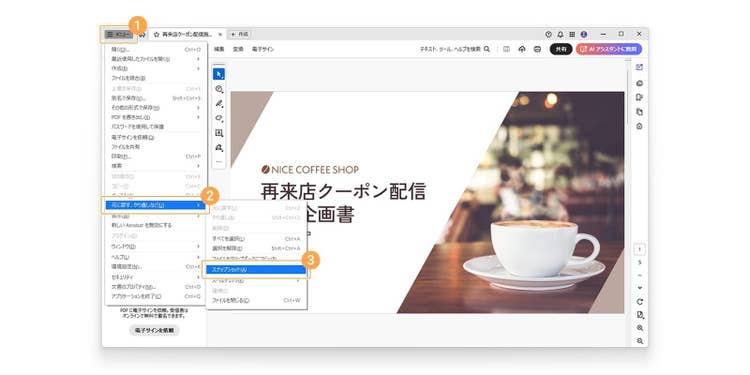Choose 環境設定 preferences menu item
750x375 pixels.
[x=155, y=266]
